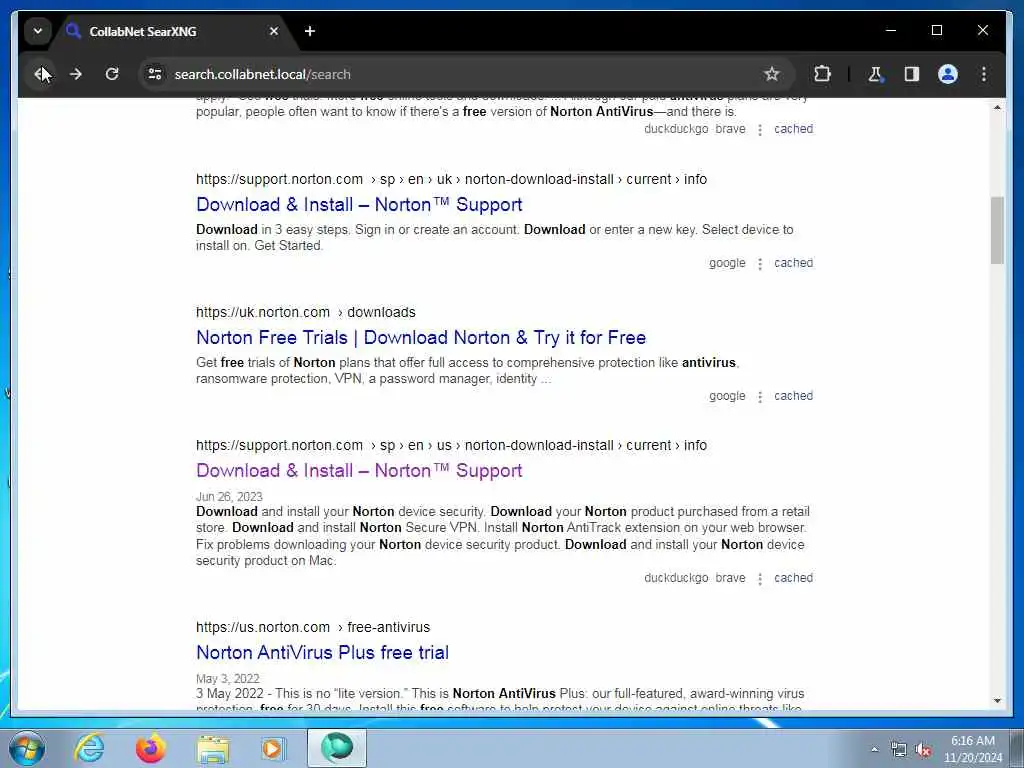
Task: Launch Firefox from taskbar
Action: [150, 748]
